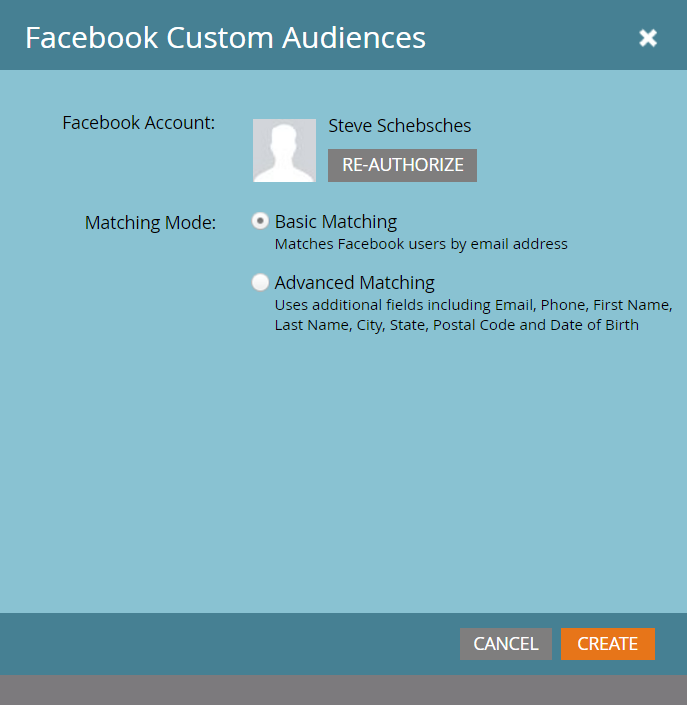Image resolution: width=687 pixels, height=705 pixels.
Task: Select the Basic Matching radio button
Action: [x=260, y=221]
